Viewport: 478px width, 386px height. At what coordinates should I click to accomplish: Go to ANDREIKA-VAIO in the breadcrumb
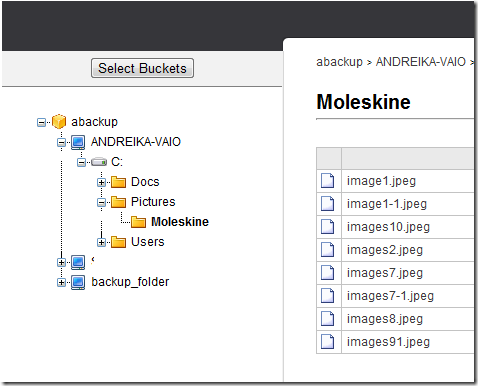421,62
